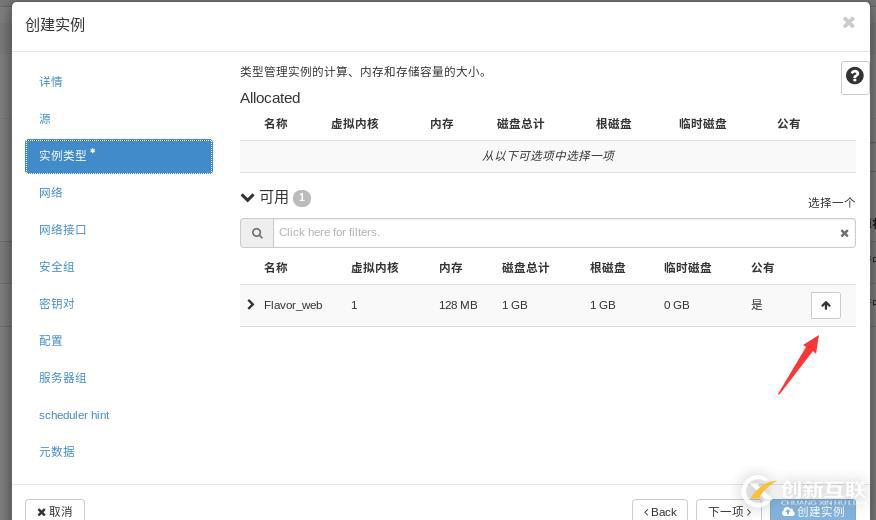Click the Back button

click(x=660, y=511)
